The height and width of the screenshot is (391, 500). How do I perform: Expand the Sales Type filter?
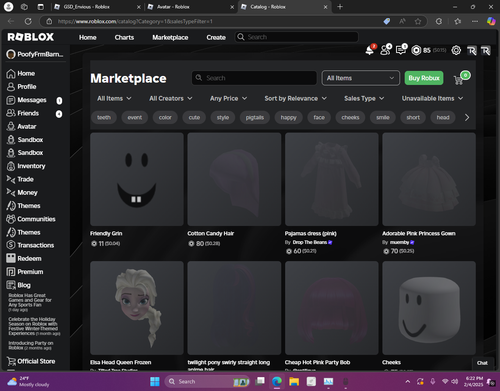click(364, 98)
